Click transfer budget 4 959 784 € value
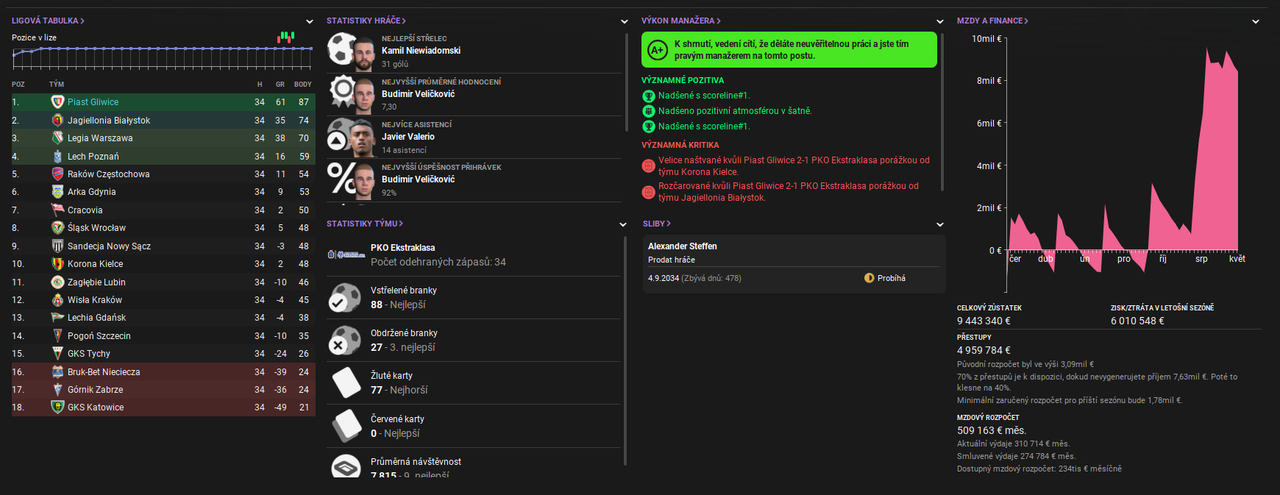Screen dimensions: 1280x495 [985, 350]
